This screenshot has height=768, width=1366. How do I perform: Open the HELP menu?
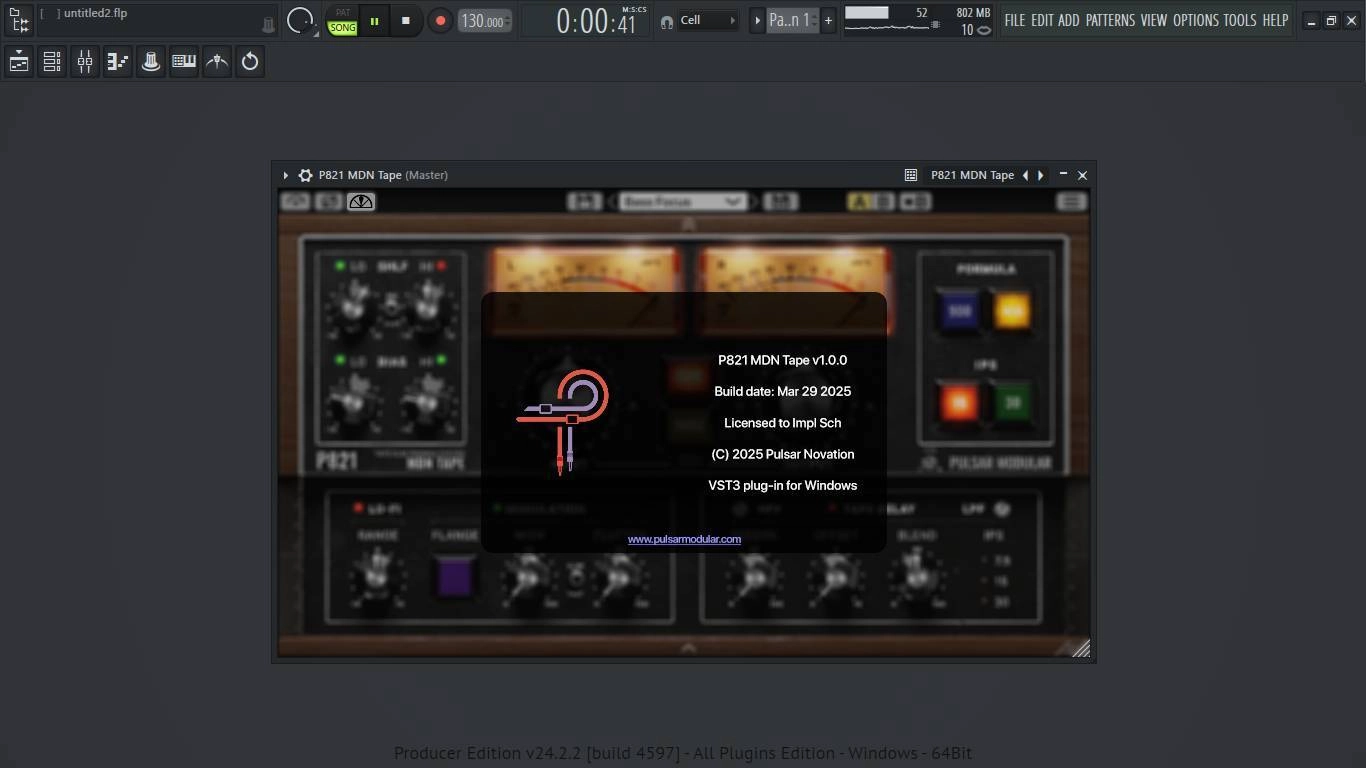tap(1275, 20)
